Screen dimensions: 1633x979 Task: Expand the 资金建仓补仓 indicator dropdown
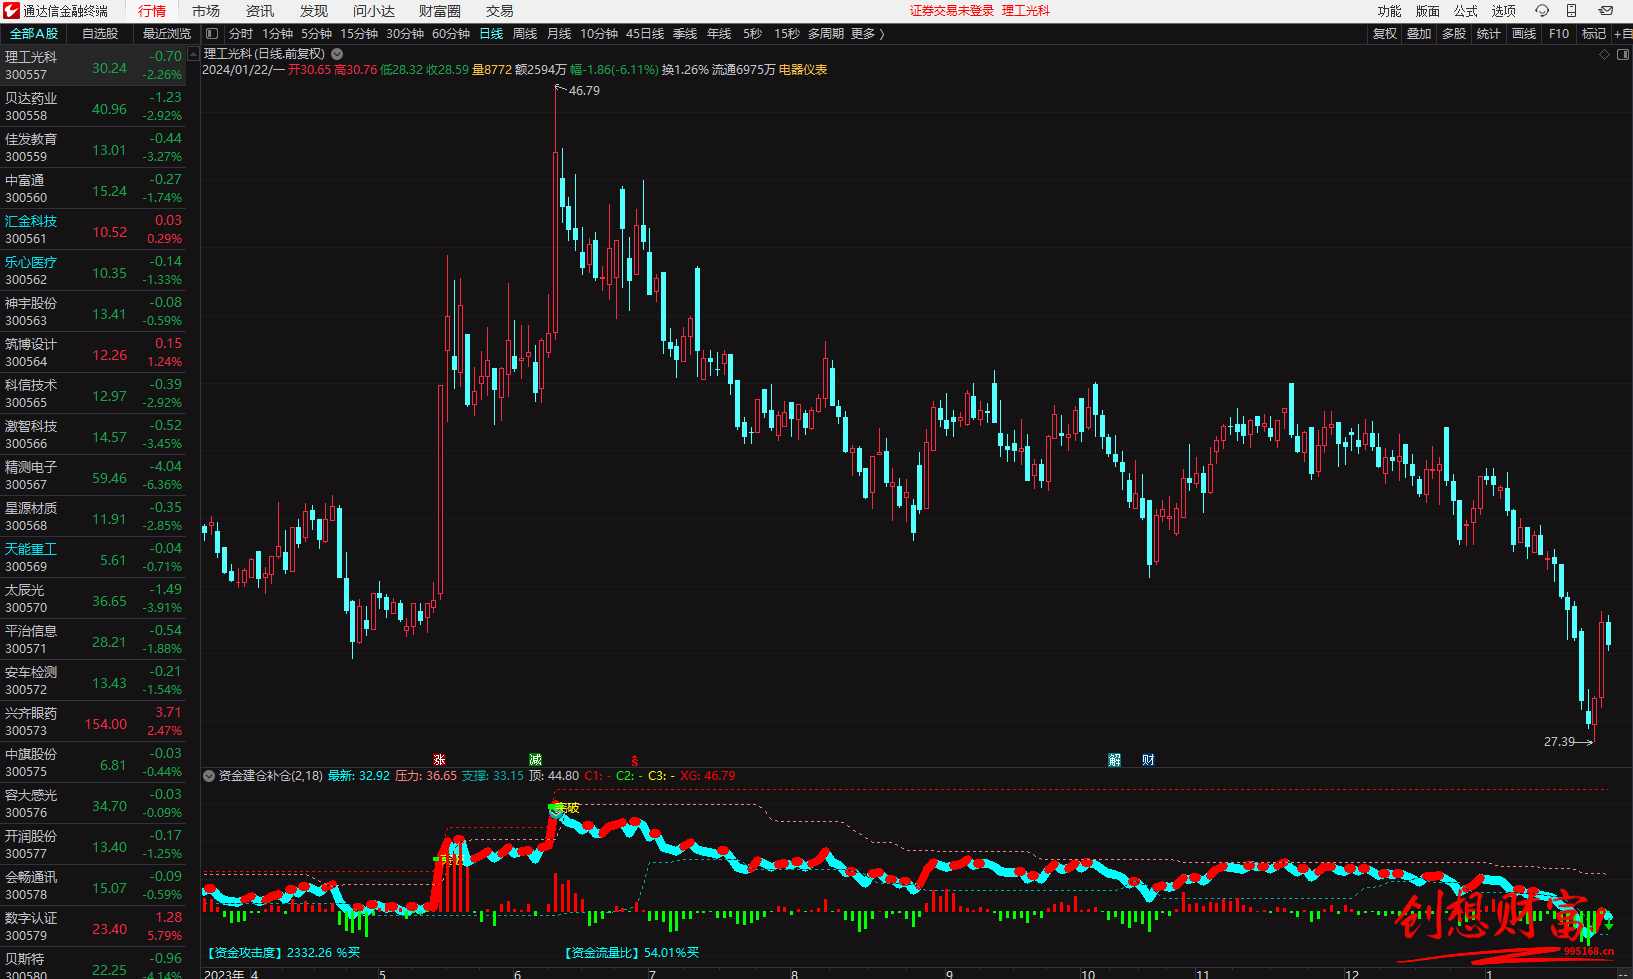coord(209,776)
